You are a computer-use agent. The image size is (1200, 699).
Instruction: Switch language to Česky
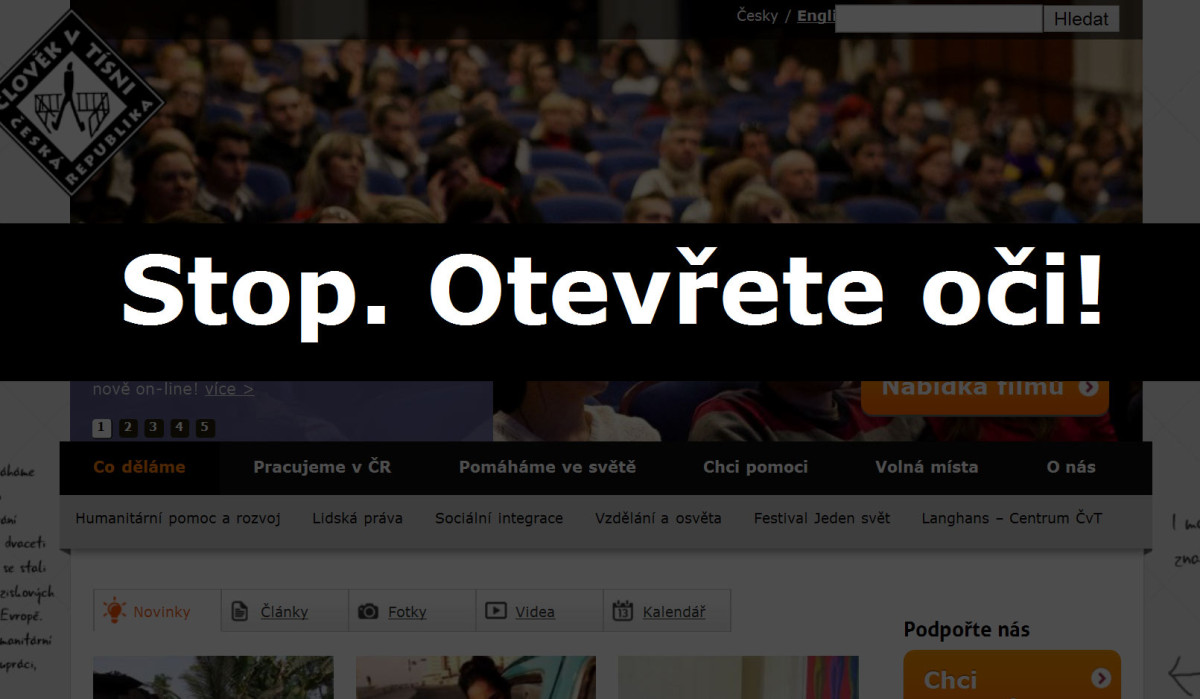click(x=756, y=16)
